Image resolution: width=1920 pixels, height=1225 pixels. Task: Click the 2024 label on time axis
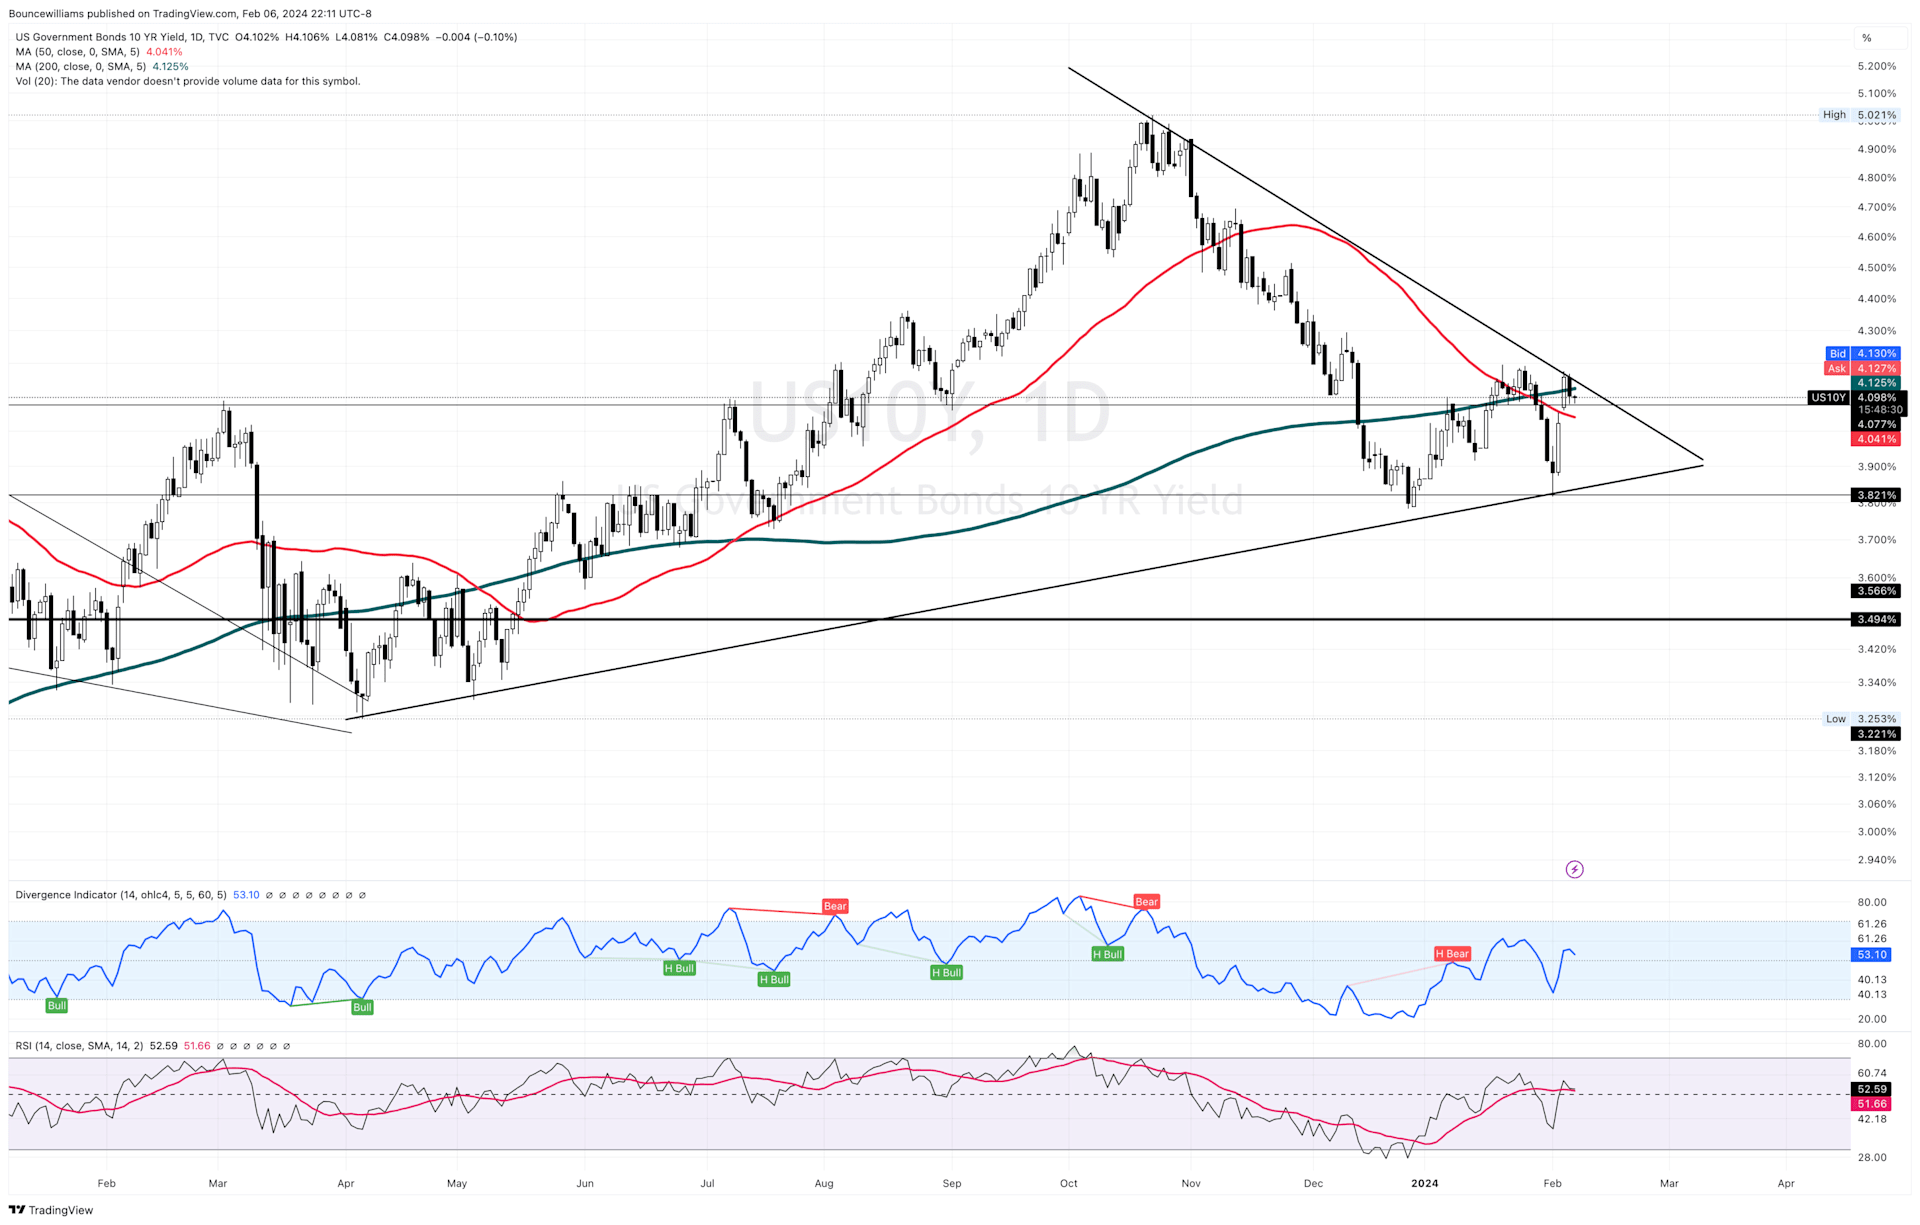(x=1424, y=1183)
